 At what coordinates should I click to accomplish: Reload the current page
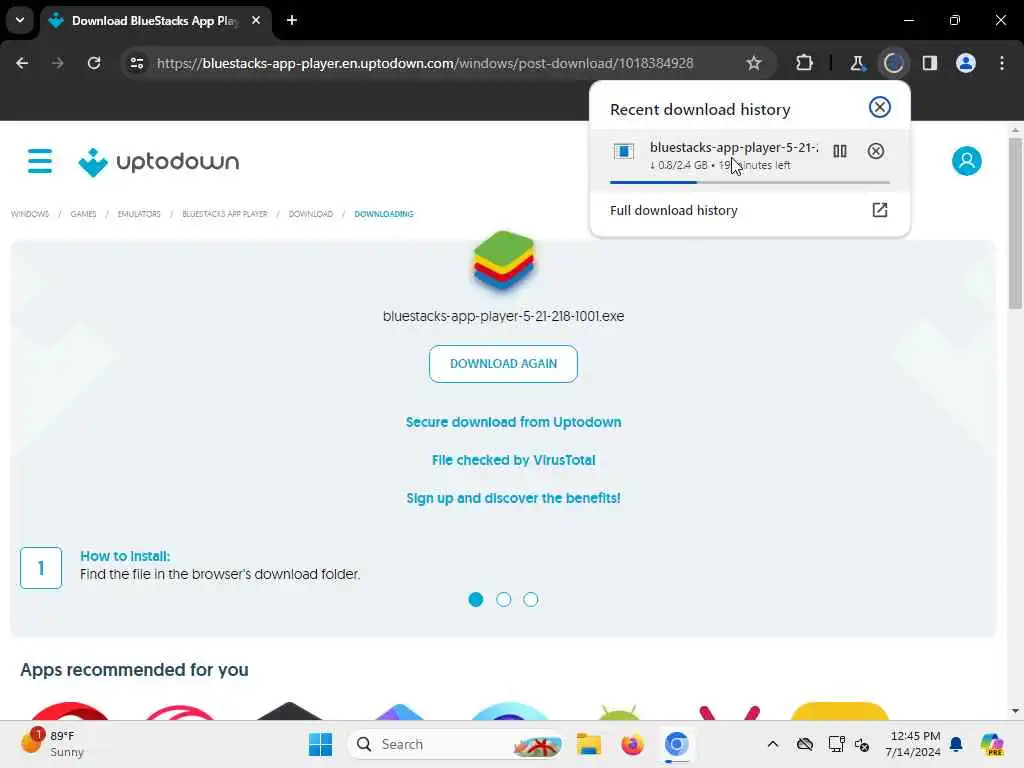pyautogui.click(x=94, y=63)
